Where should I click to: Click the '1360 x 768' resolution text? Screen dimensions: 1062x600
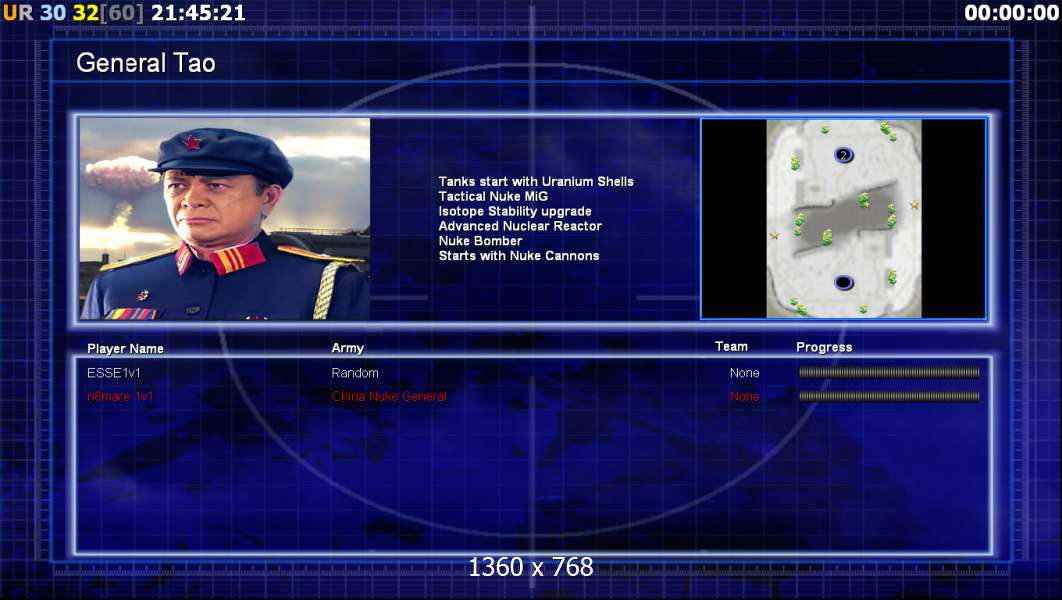pyautogui.click(x=531, y=567)
